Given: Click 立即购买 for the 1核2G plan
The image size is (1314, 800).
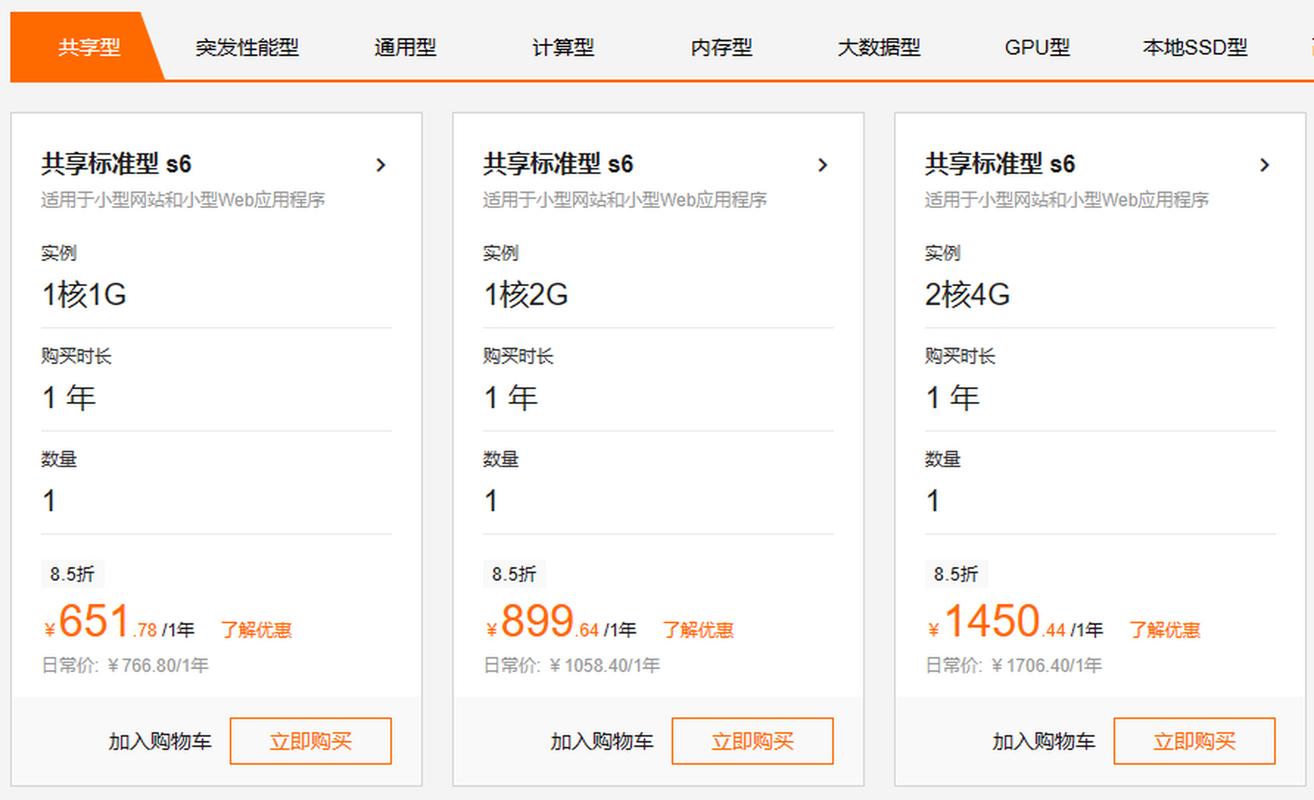Looking at the screenshot, I should [x=752, y=741].
